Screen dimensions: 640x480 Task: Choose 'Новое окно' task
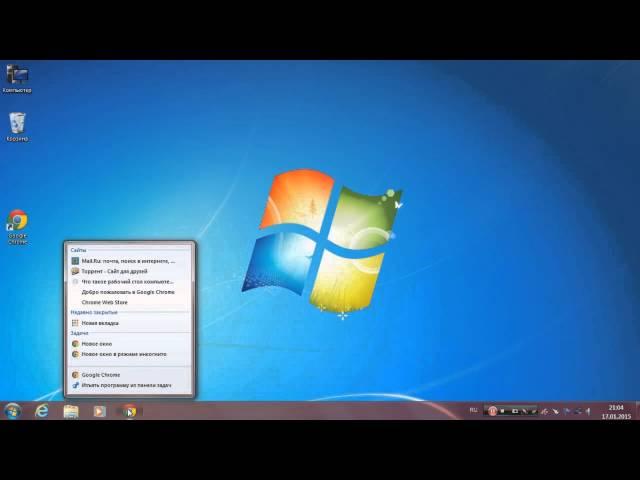coord(129,344)
